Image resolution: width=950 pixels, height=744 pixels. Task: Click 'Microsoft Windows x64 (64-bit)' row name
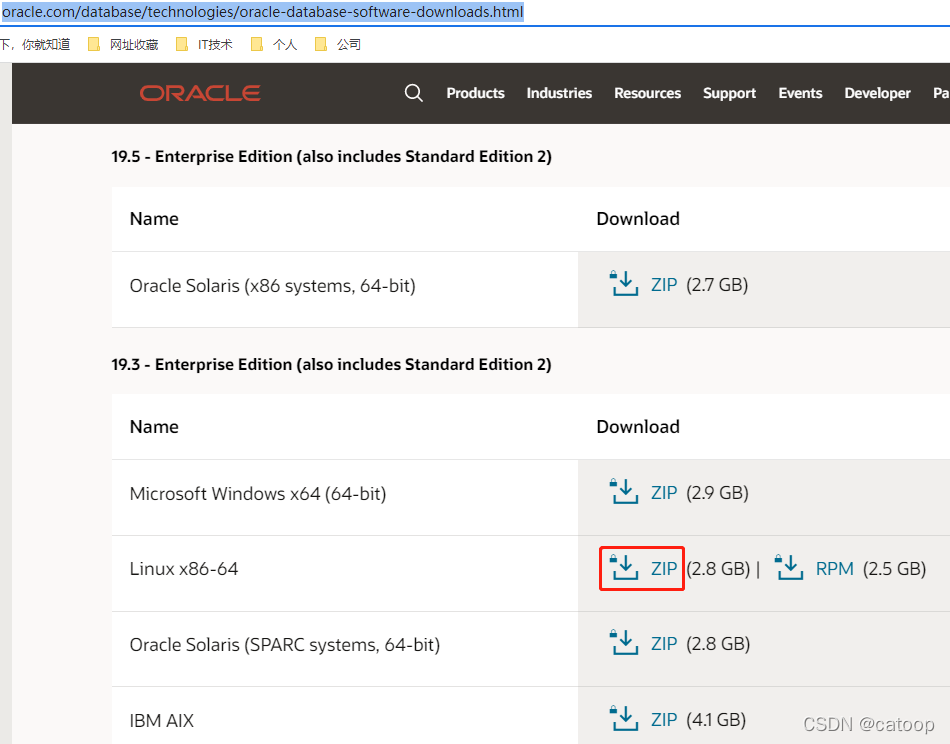pyautogui.click(x=258, y=494)
